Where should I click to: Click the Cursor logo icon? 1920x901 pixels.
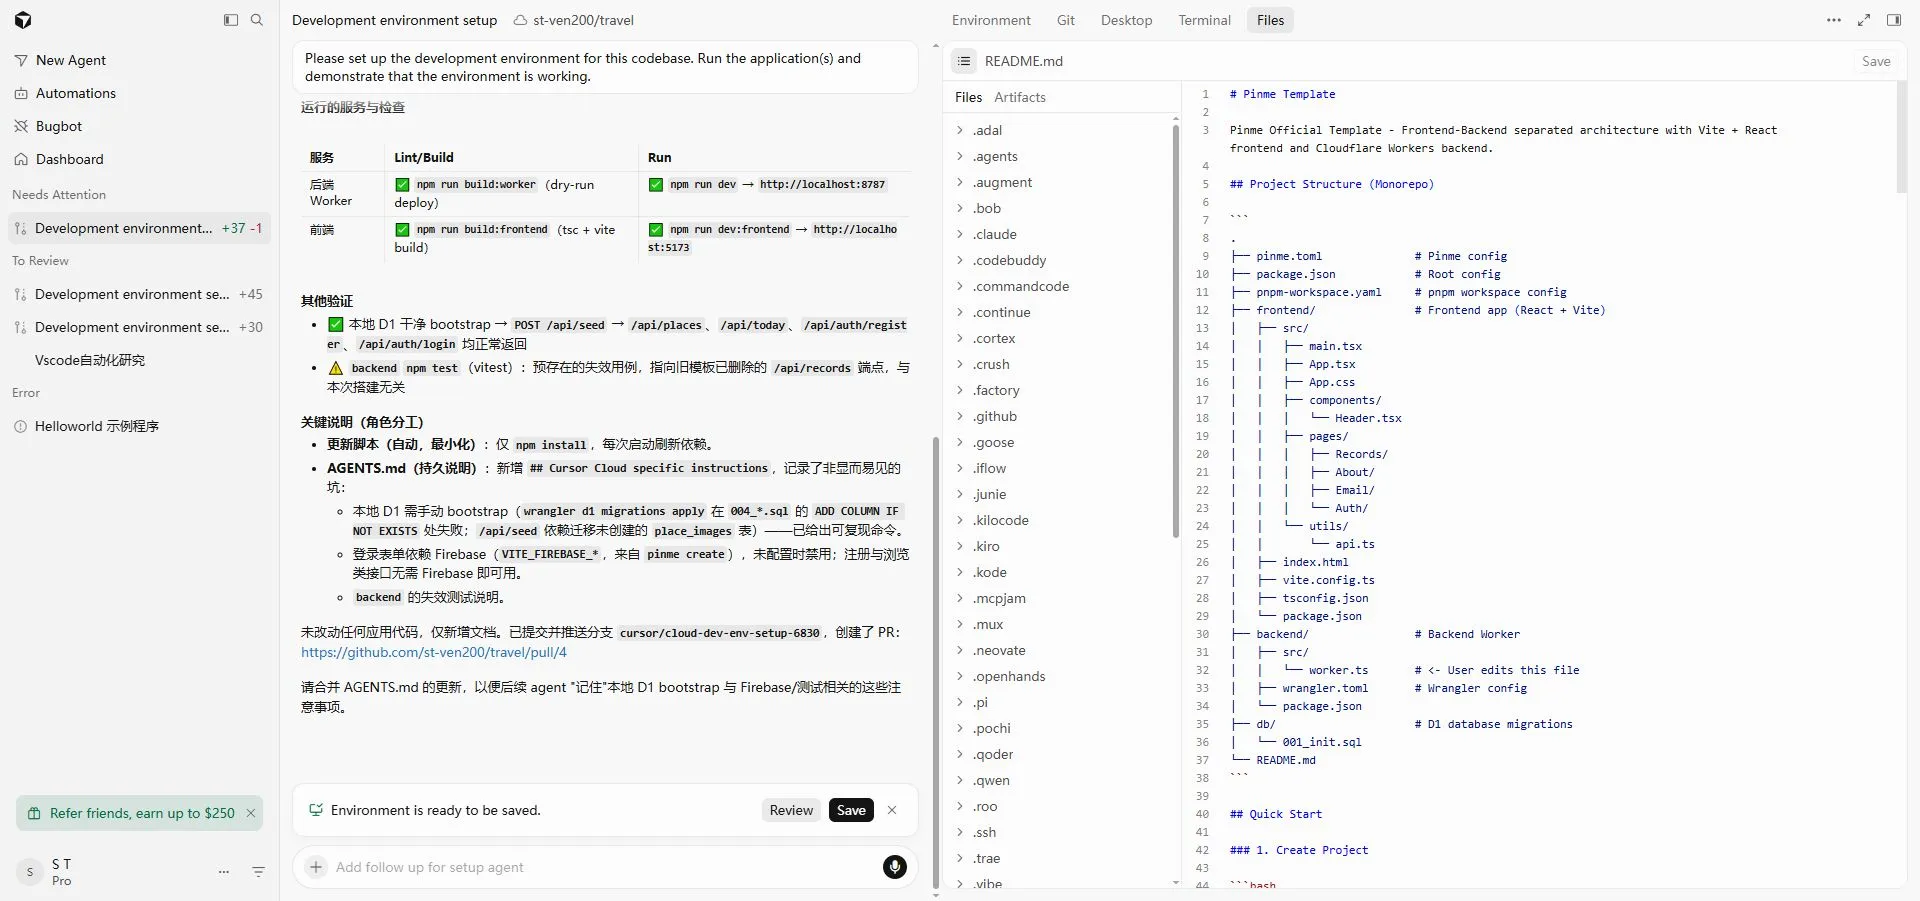click(23, 20)
